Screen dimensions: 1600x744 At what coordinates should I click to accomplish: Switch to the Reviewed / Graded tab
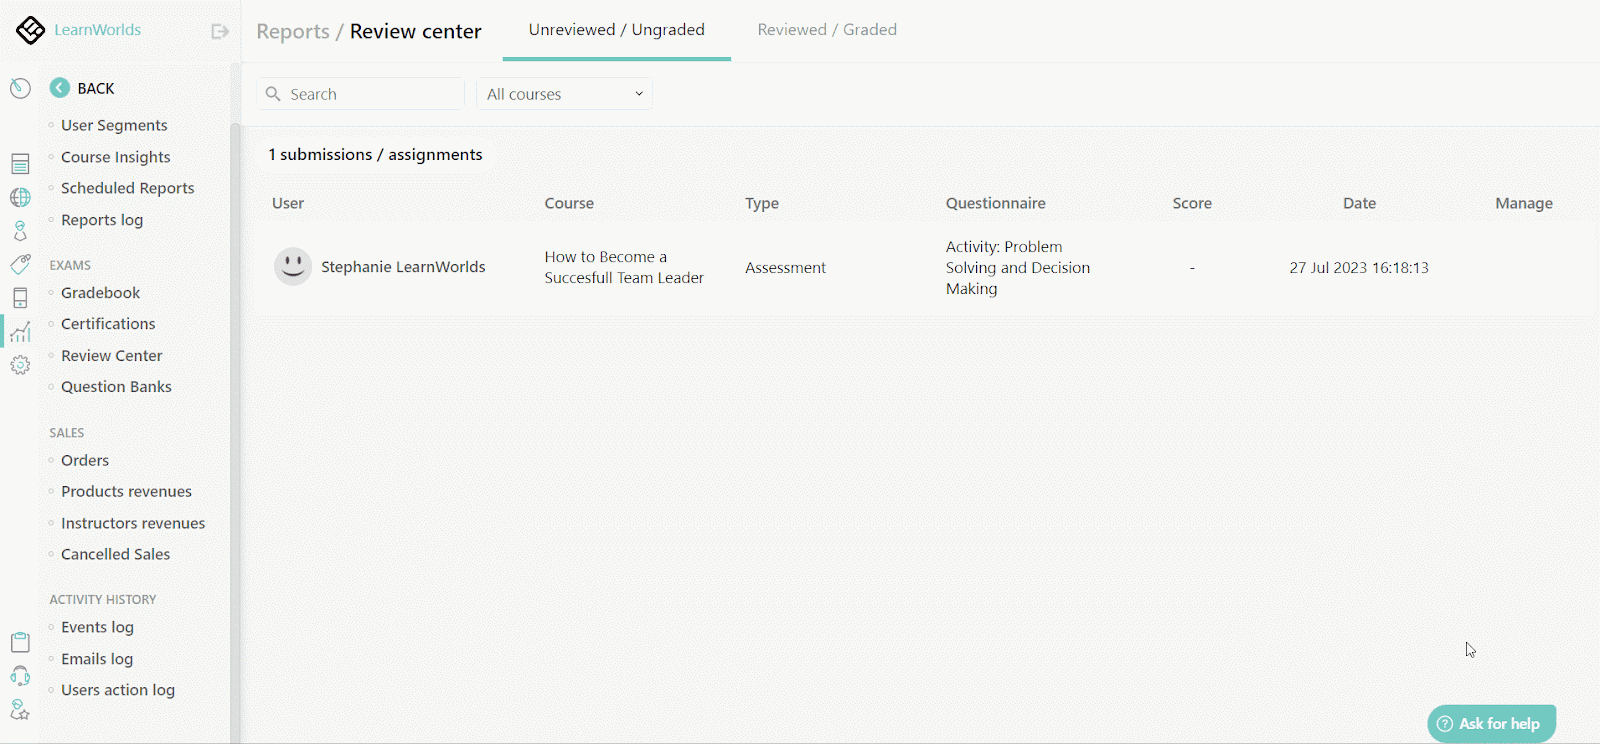(x=826, y=30)
